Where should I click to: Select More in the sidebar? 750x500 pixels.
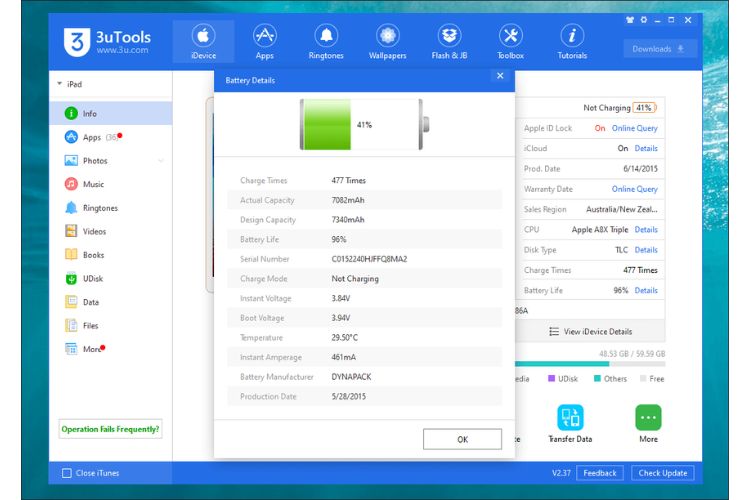pos(111,349)
